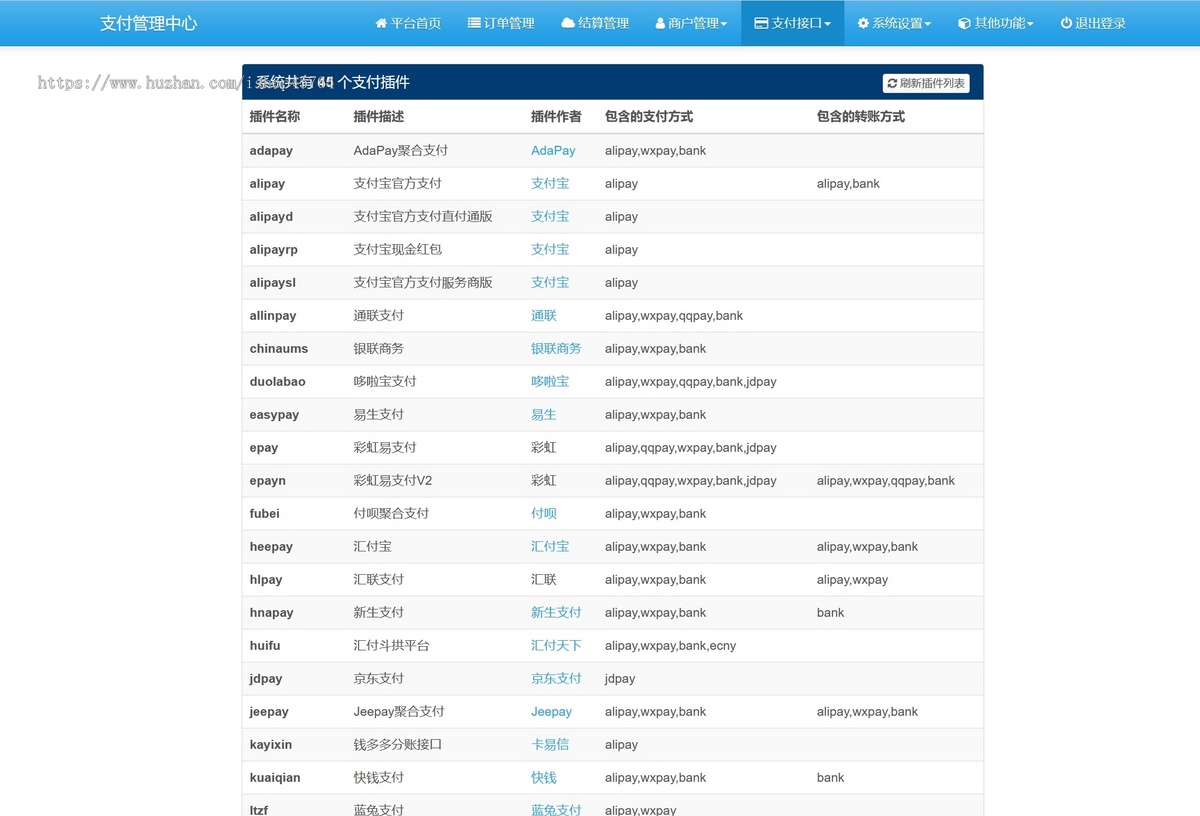Select the heepay plugin name
This screenshot has height=816, width=1200.
tap(271, 547)
